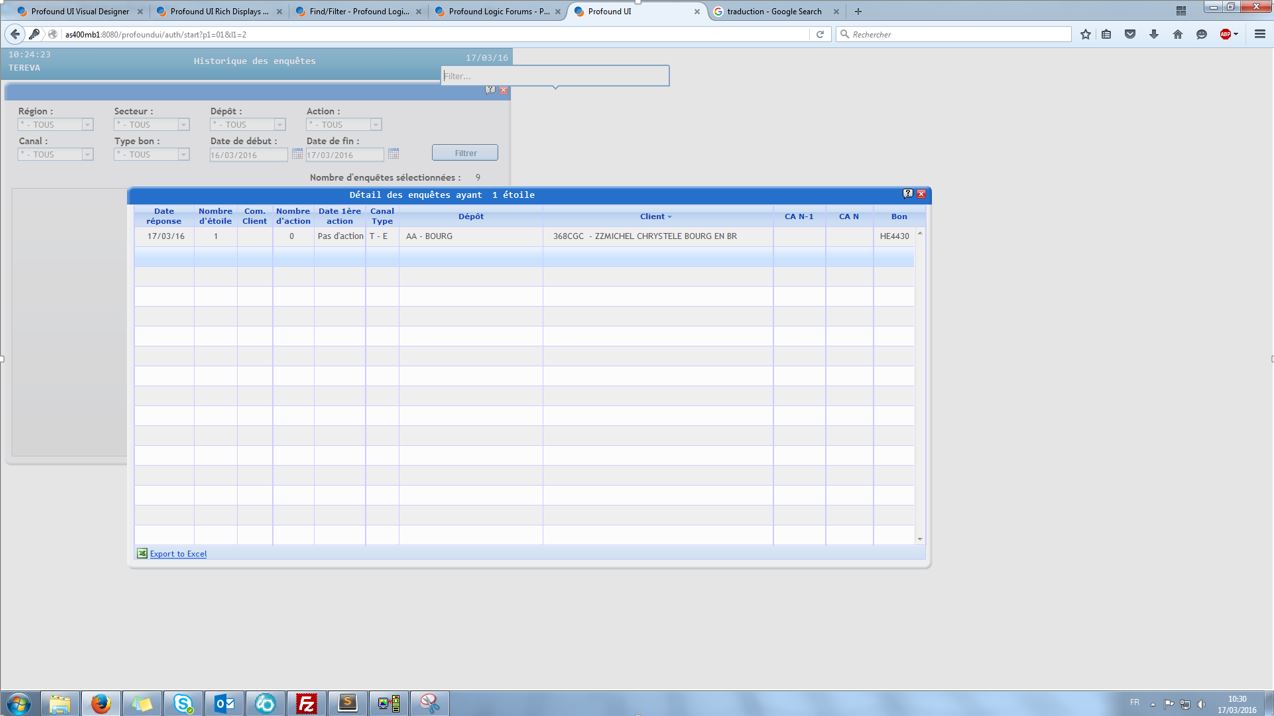Open Sublime Text from the taskbar
Viewport: 1274px width, 716px height.
347,703
